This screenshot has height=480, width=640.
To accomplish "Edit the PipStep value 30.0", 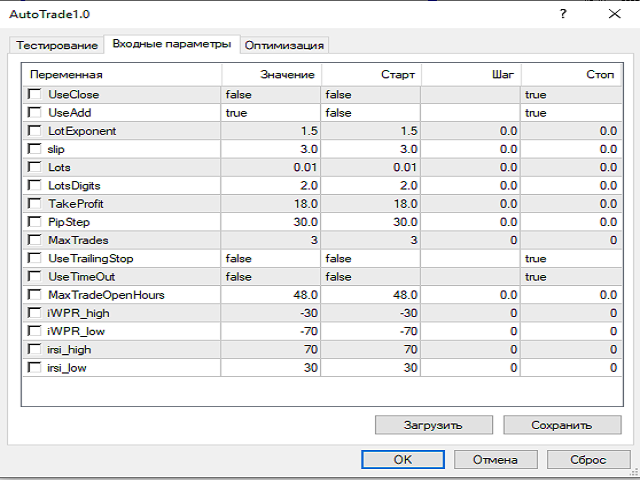I will pyautogui.click(x=271, y=222).
